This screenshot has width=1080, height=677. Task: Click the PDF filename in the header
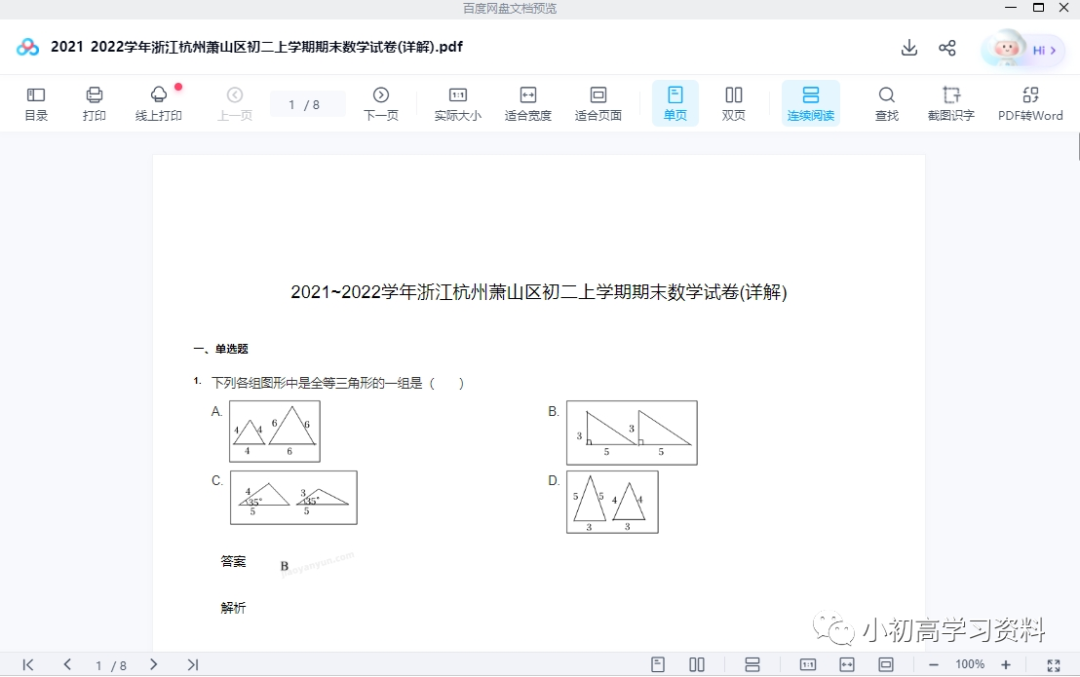click(256, 47)
